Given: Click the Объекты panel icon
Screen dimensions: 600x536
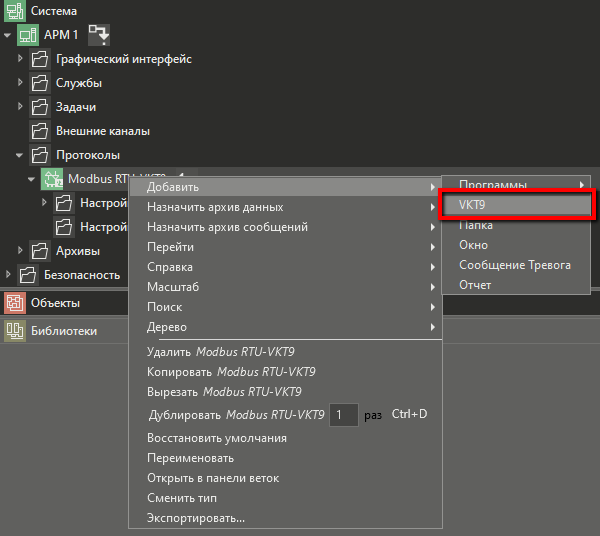Looking at the screenshot, I should (x=14, y=303).
